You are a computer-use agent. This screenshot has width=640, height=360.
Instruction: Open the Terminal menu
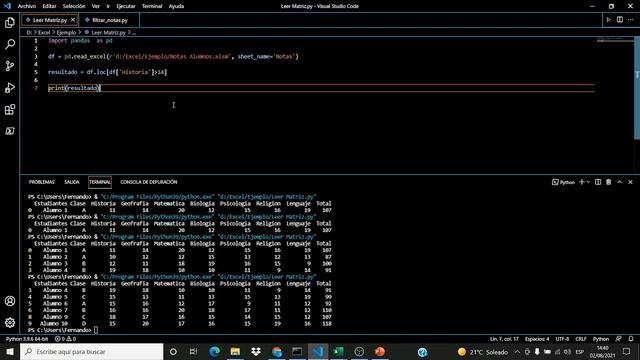coord(152,6)
